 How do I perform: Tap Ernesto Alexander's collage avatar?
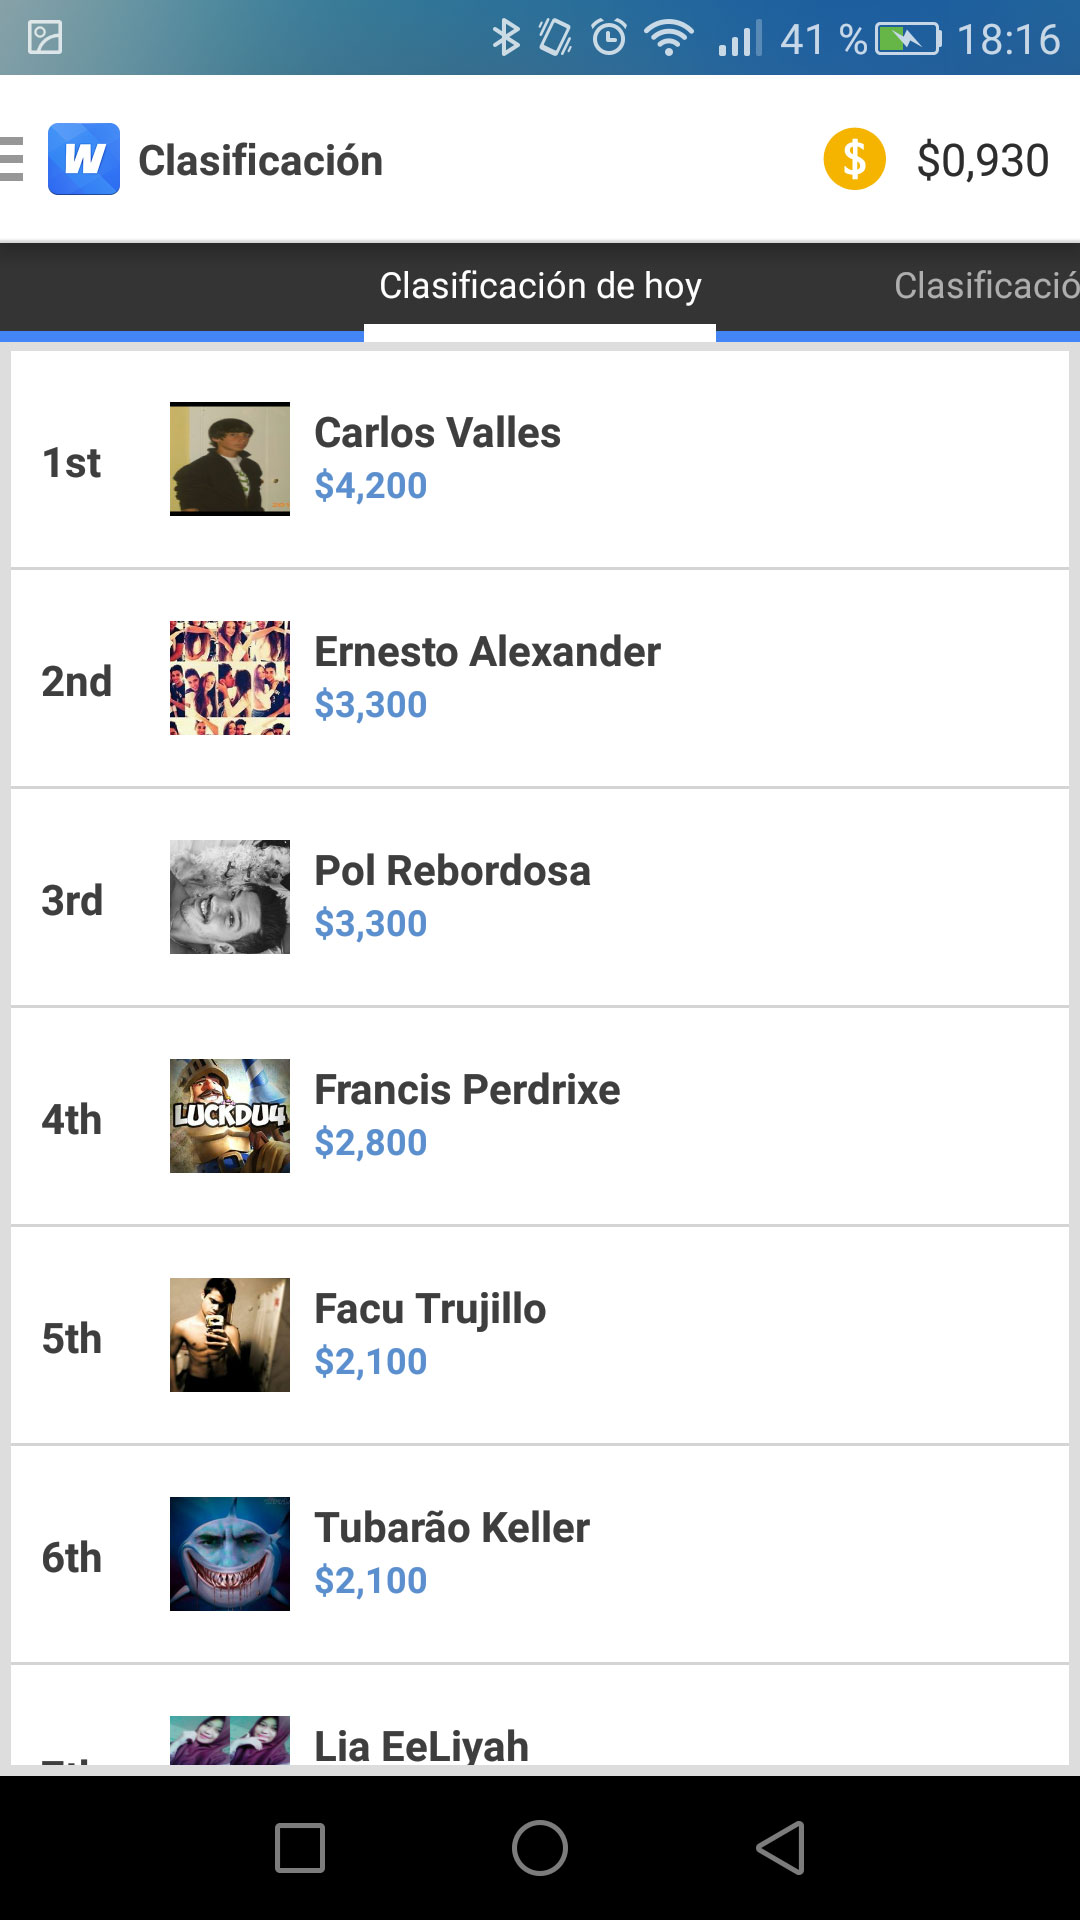[x=230, y=678]
